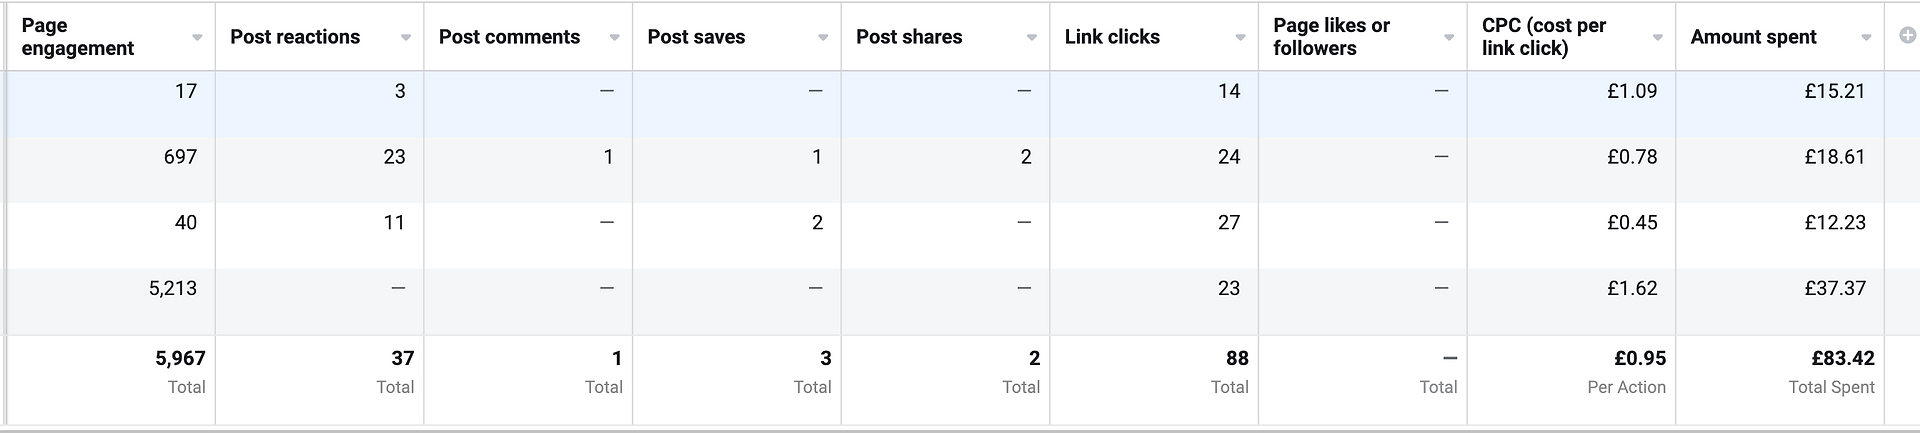
Task: Sort by the Link clicks header
Action: tap(1112, 37)
